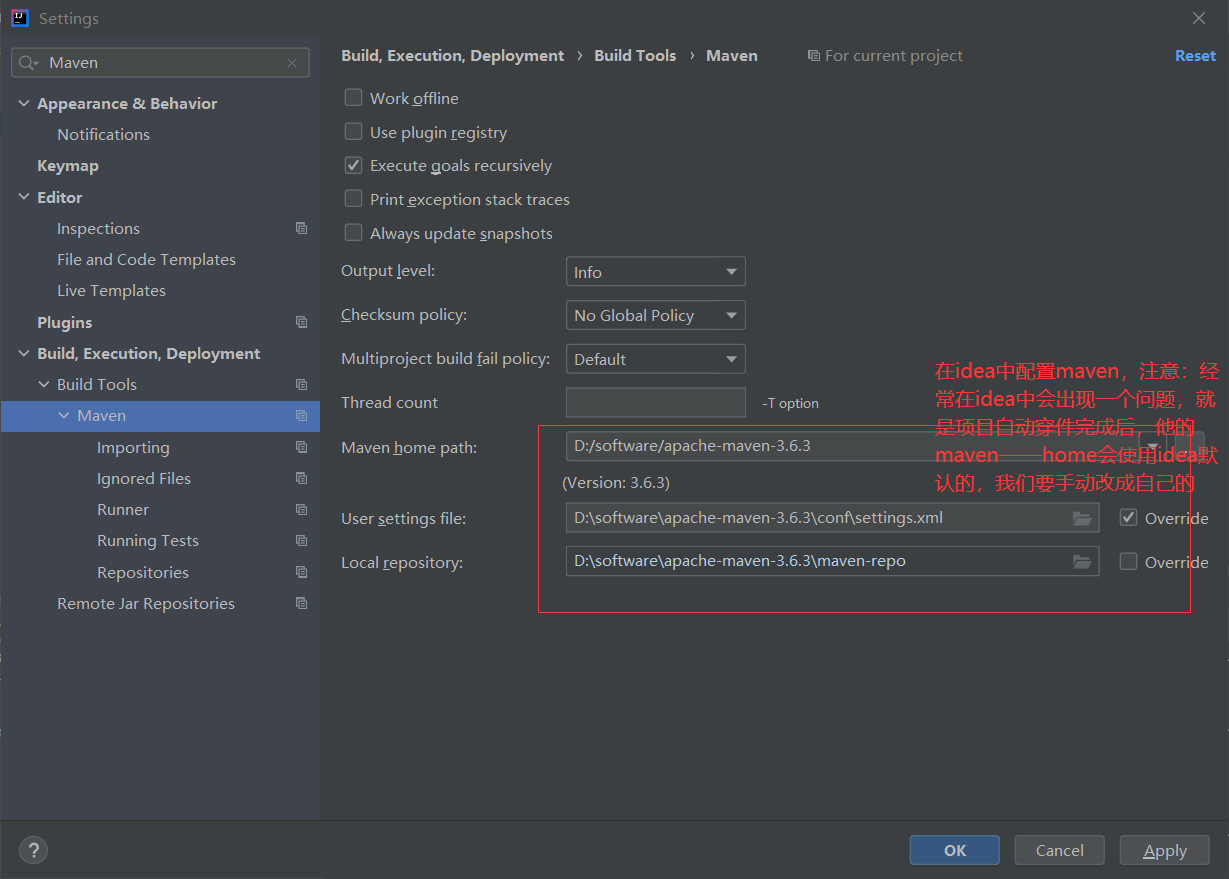The image size is (1229, 879).
Task: Click the Apply button
Action: pos(1165,850)
